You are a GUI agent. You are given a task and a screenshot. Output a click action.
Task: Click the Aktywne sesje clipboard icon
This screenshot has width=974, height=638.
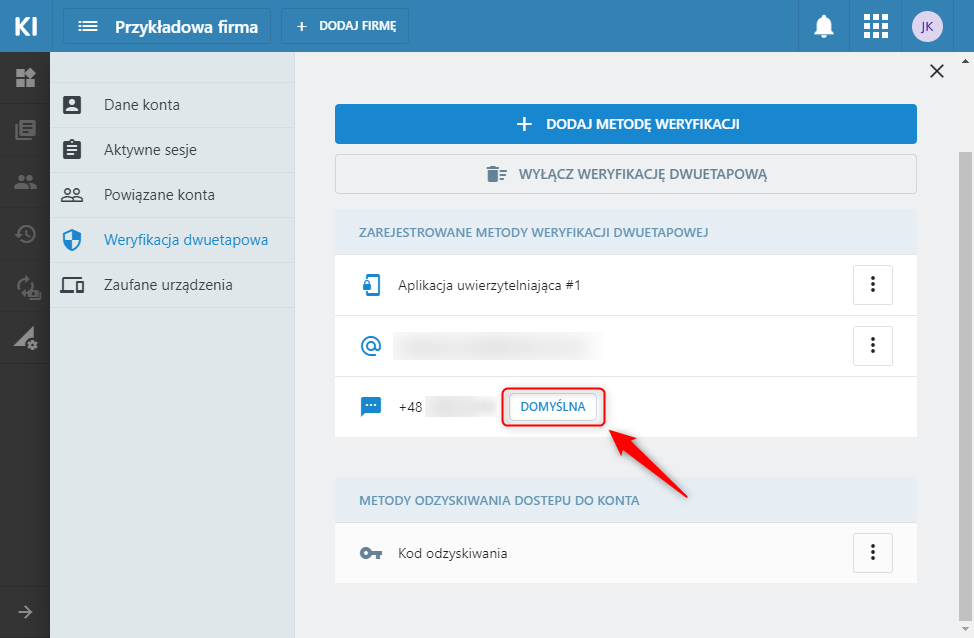pyautogui.click(x=72, y=150)
